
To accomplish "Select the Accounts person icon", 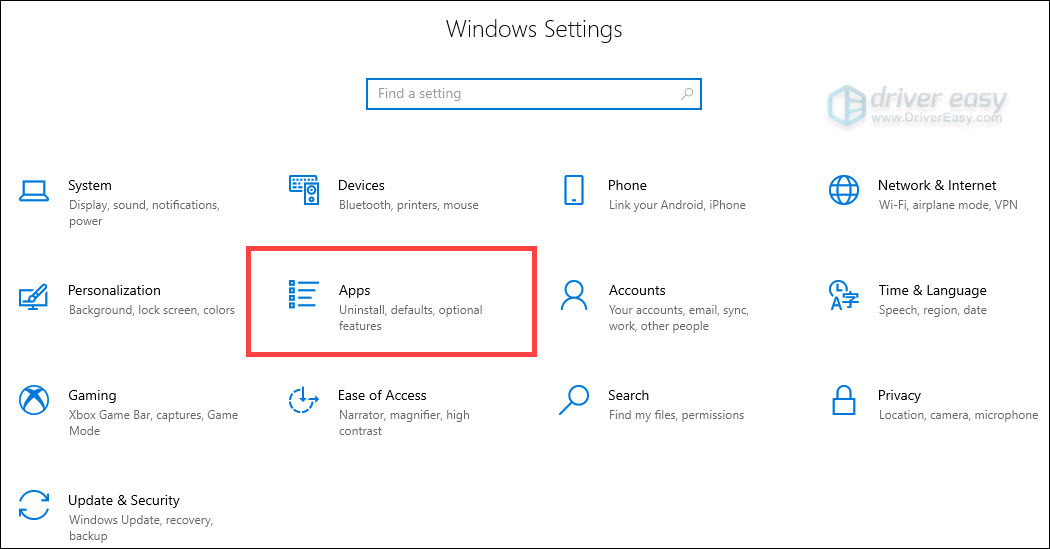I will pos(574,295).
